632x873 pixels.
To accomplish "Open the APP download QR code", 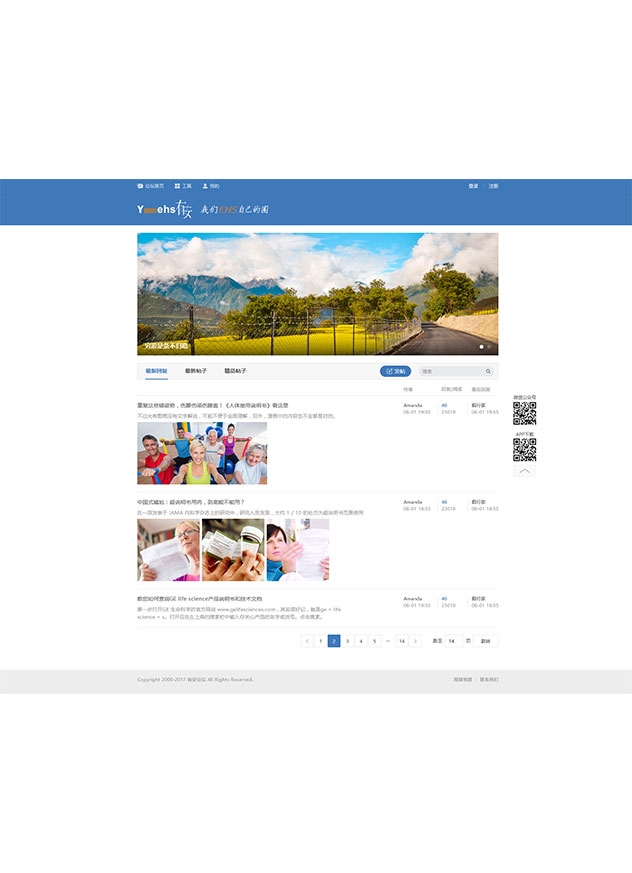I will coord(524,450).
